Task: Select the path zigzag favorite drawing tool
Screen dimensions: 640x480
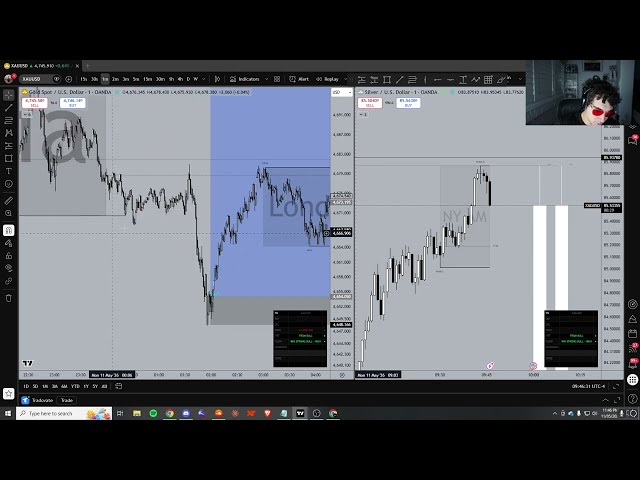Action: coord(476,80)
